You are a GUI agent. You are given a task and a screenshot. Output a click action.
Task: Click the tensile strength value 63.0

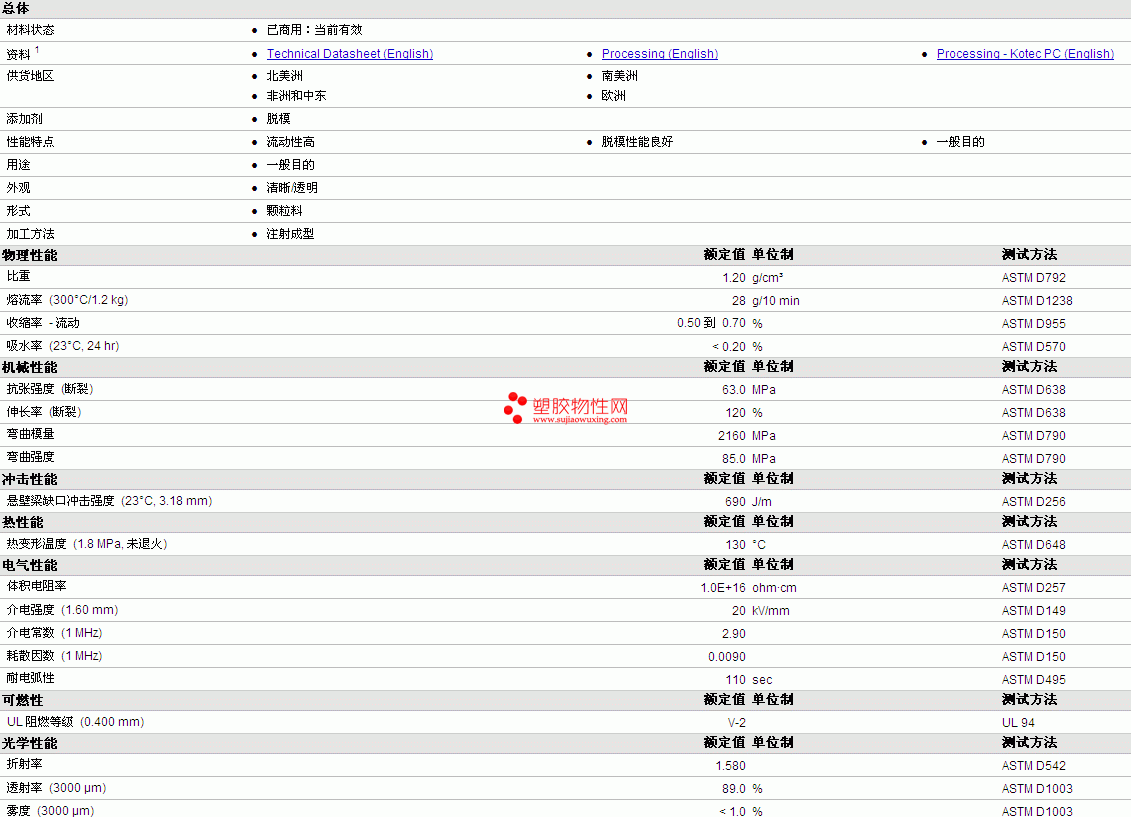734,389
